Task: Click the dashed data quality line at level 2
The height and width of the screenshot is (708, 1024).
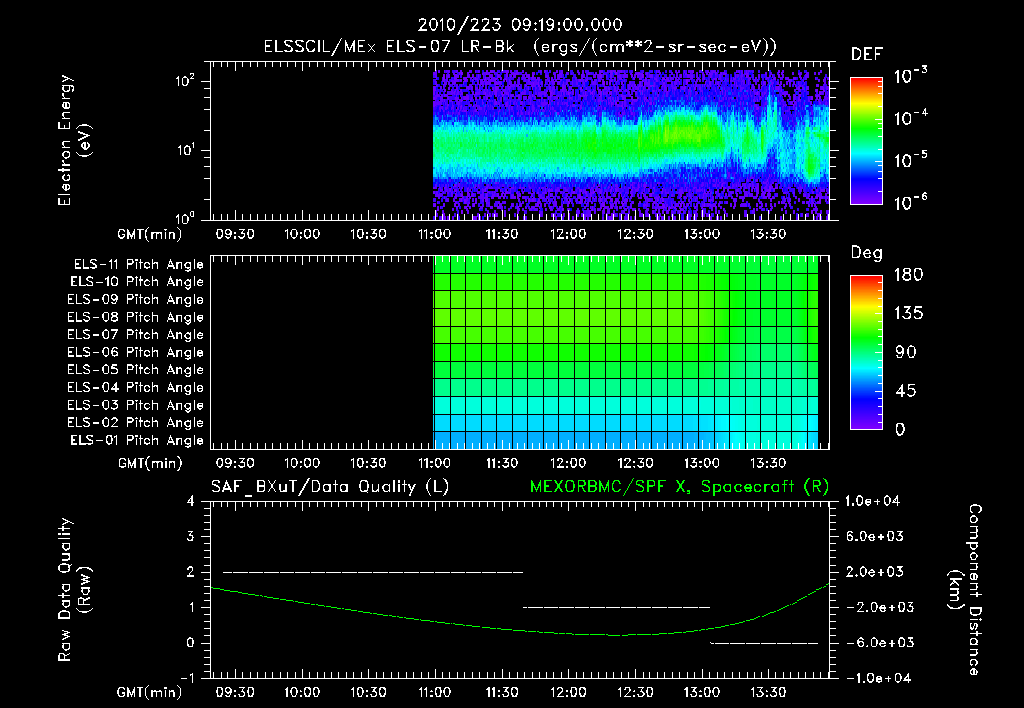Action: pyautogui.click(x=373, y=572)
